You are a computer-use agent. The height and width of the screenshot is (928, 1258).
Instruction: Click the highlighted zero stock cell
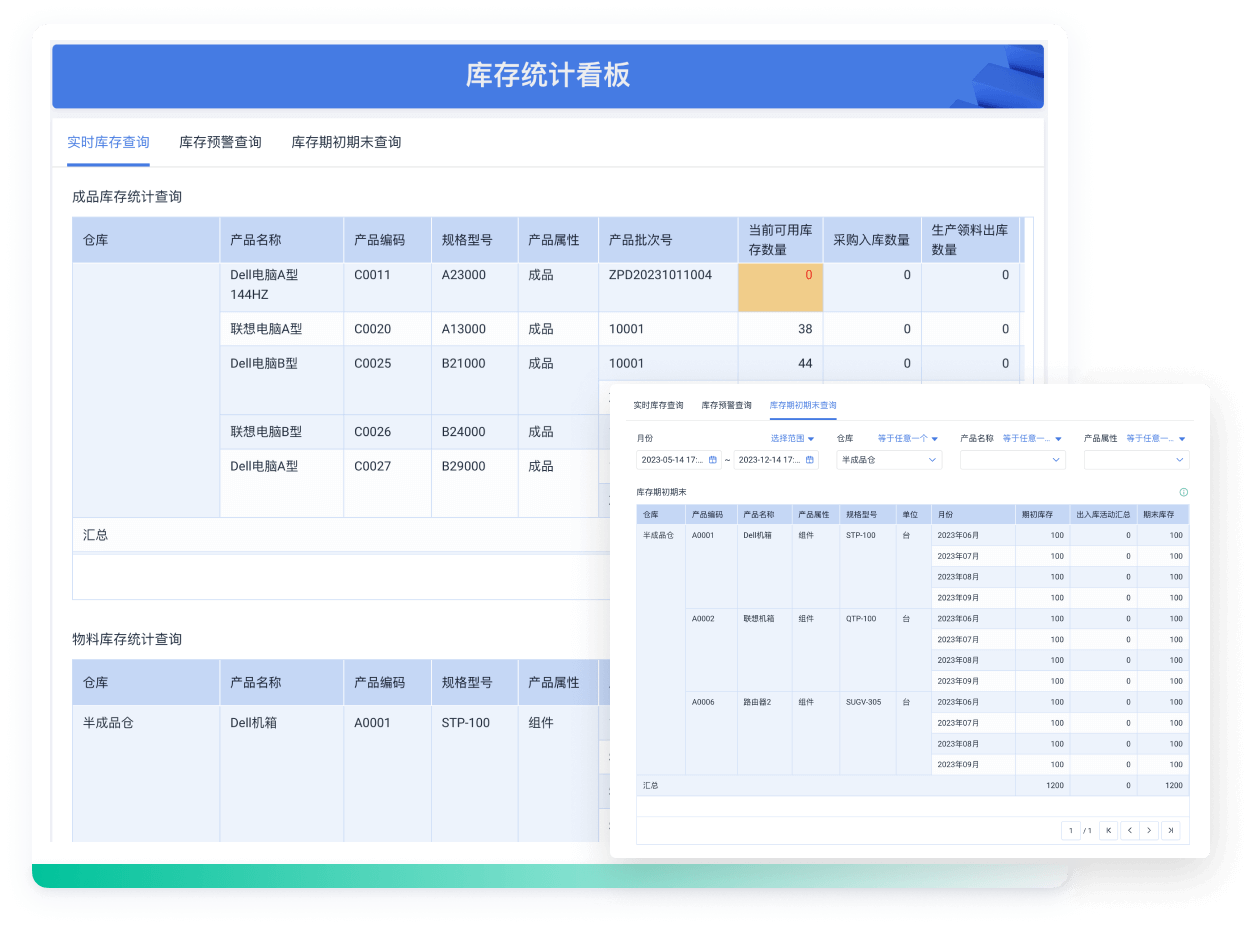coord(780,288)
